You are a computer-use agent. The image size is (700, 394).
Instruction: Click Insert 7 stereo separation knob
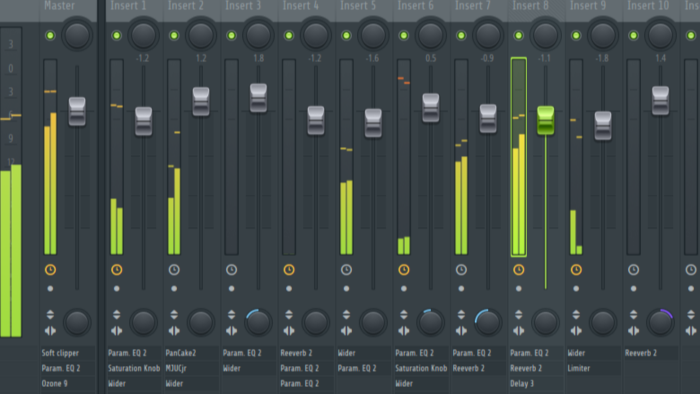(x=488, y=322)
